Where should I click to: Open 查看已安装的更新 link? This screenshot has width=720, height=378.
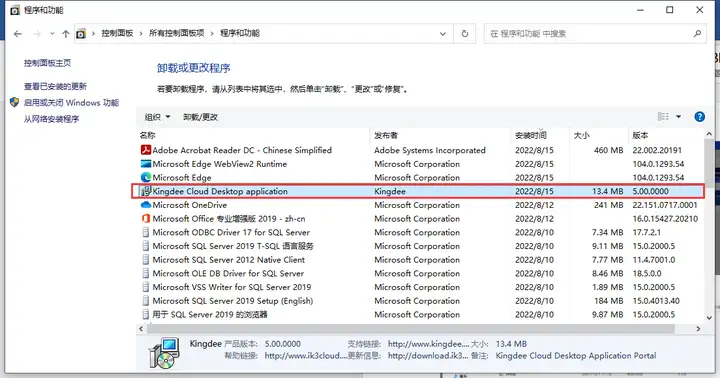click(55, 86)
